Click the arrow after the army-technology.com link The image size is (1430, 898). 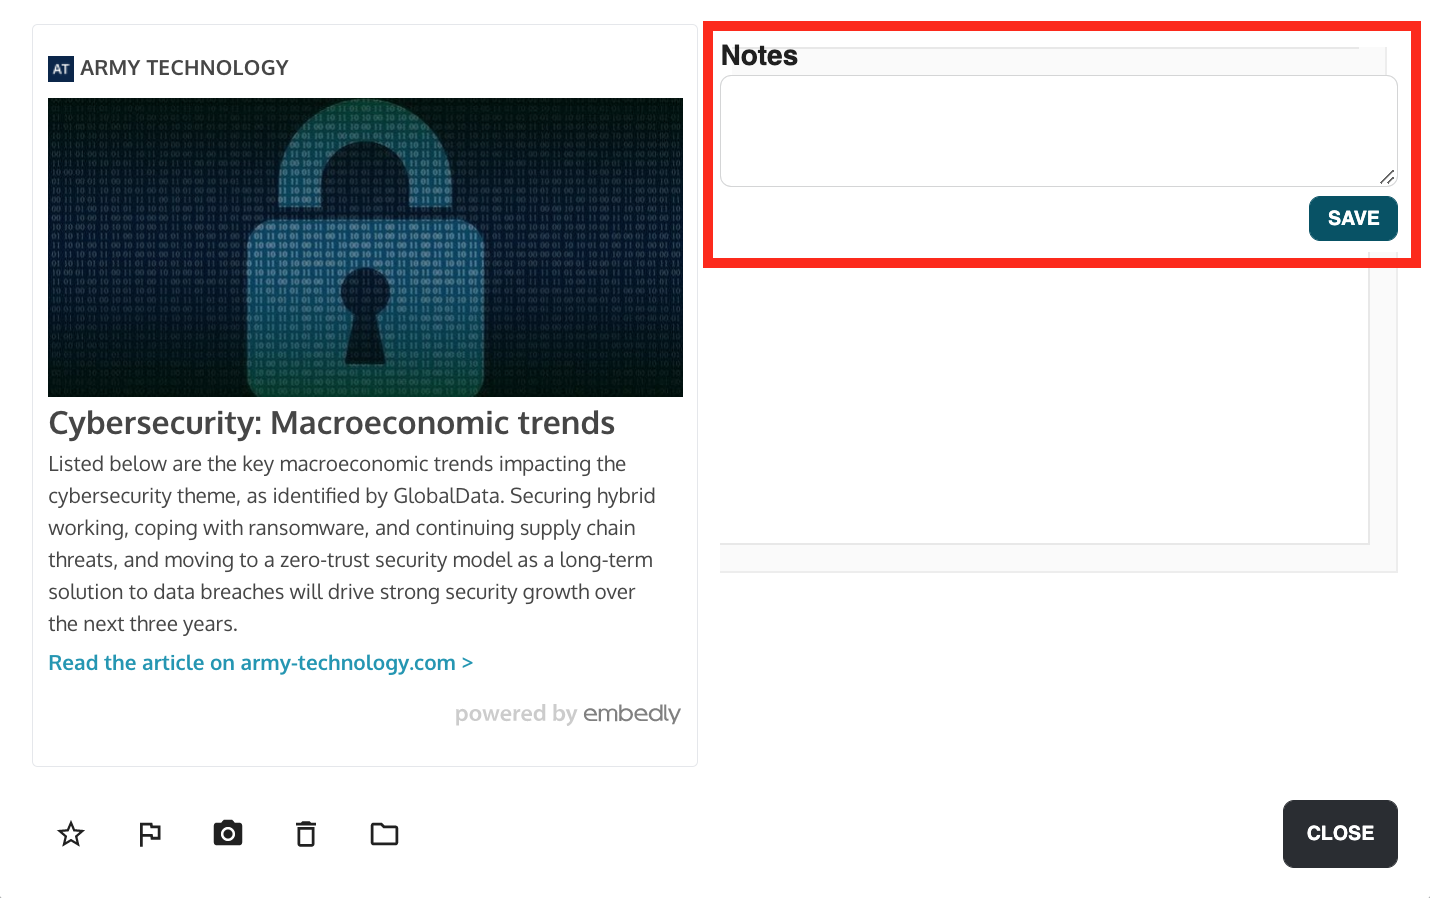click(467, 663)
